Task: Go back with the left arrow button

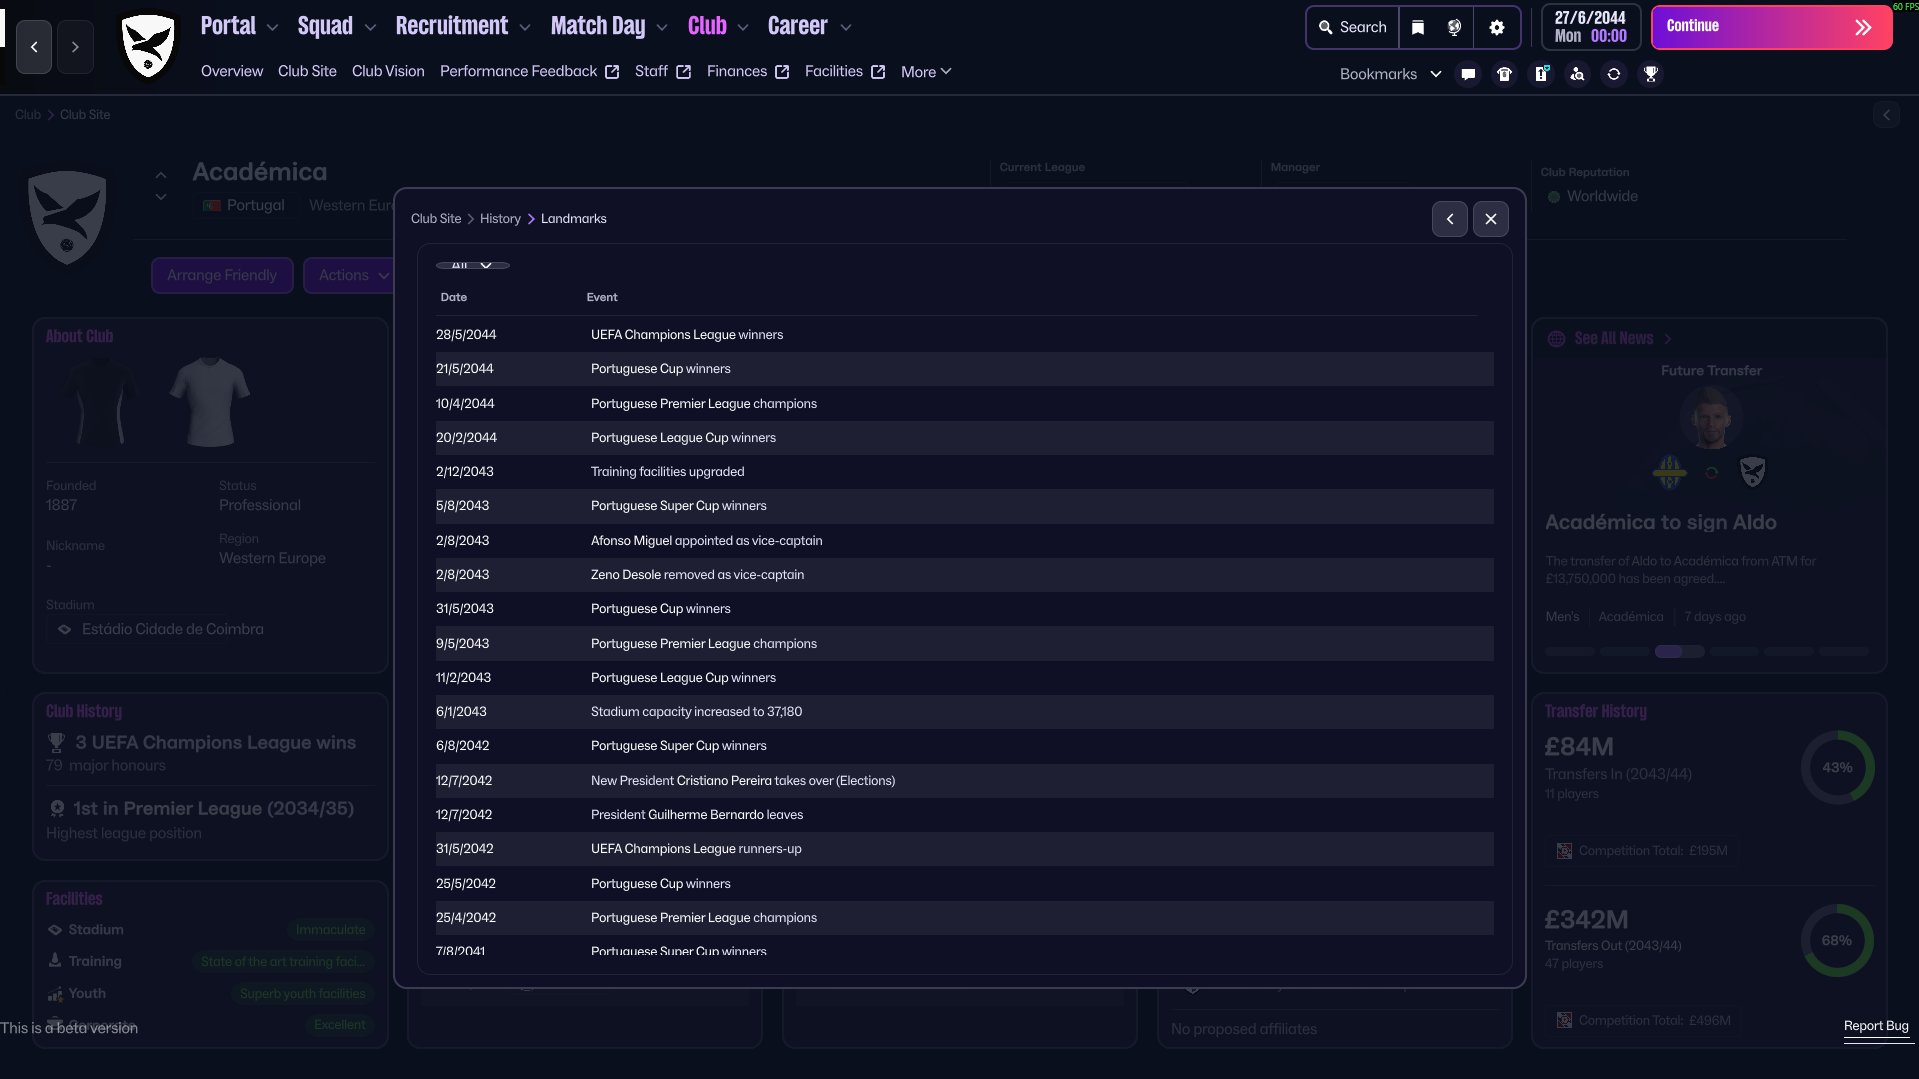Action: (x=34, y=47)
